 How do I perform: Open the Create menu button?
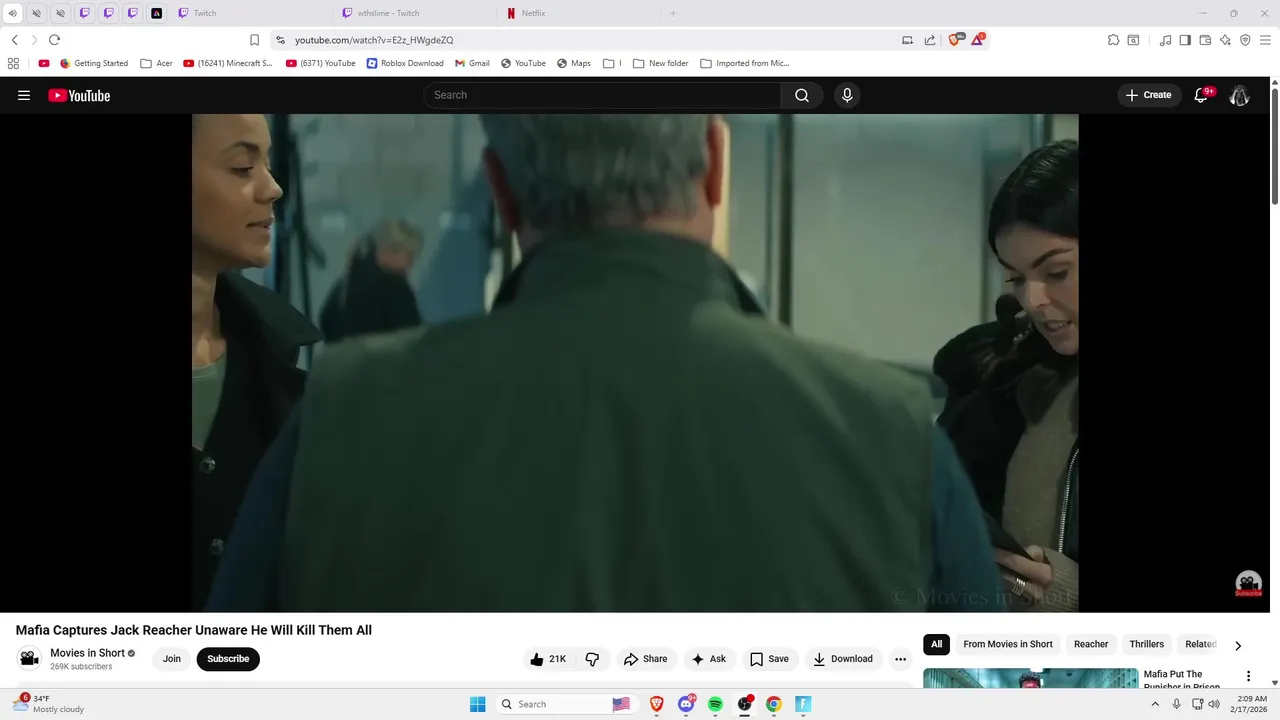1148,95
